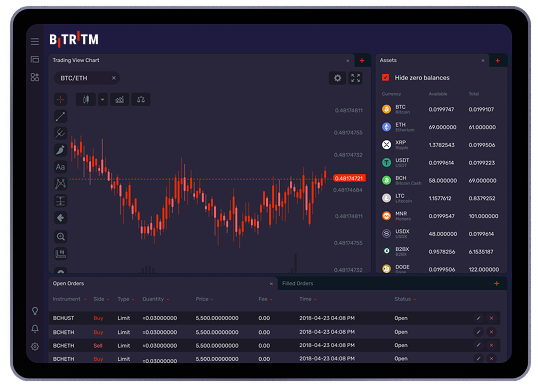Sort orders by the Price column
This screenshot has width=538, height=387.
click(204, 299)
